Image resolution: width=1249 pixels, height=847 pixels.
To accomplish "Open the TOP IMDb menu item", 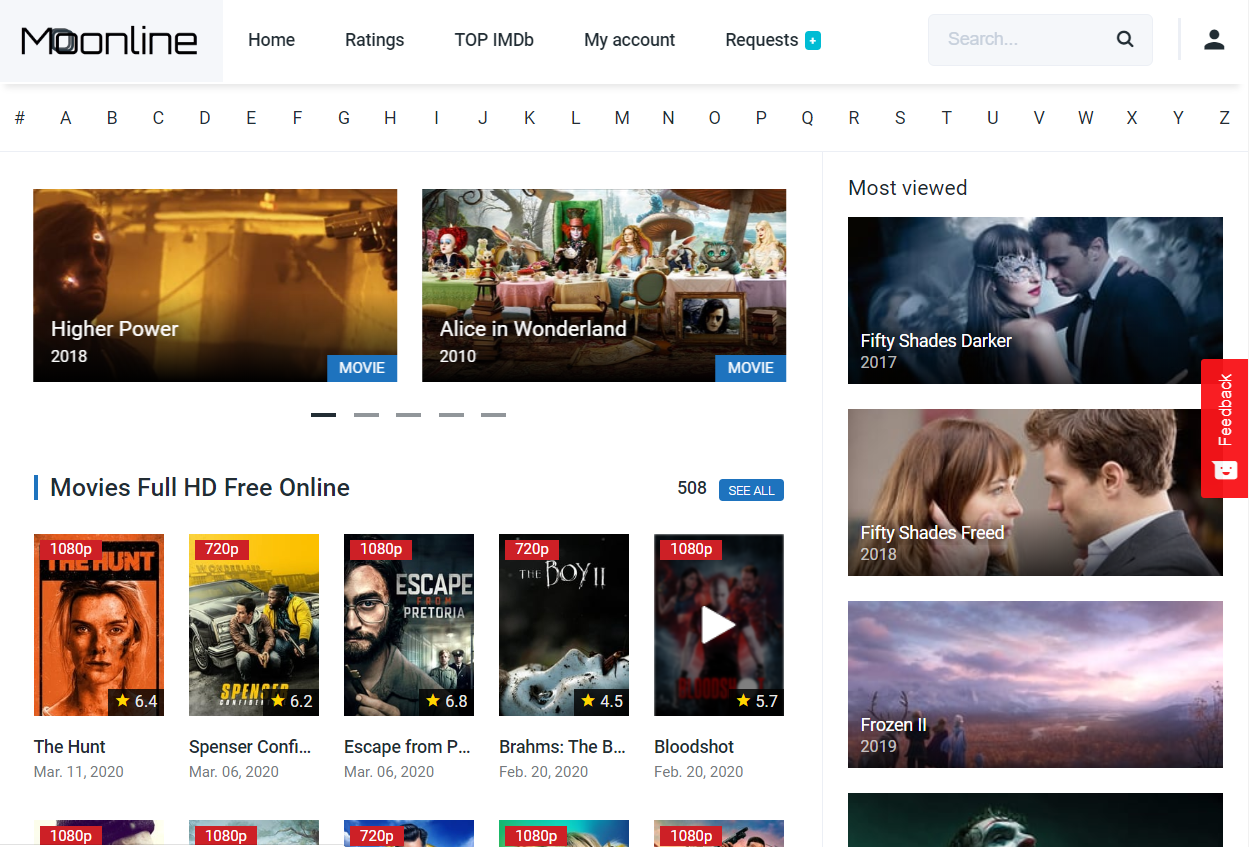I will pyautogui.click(x=494, y=40).
